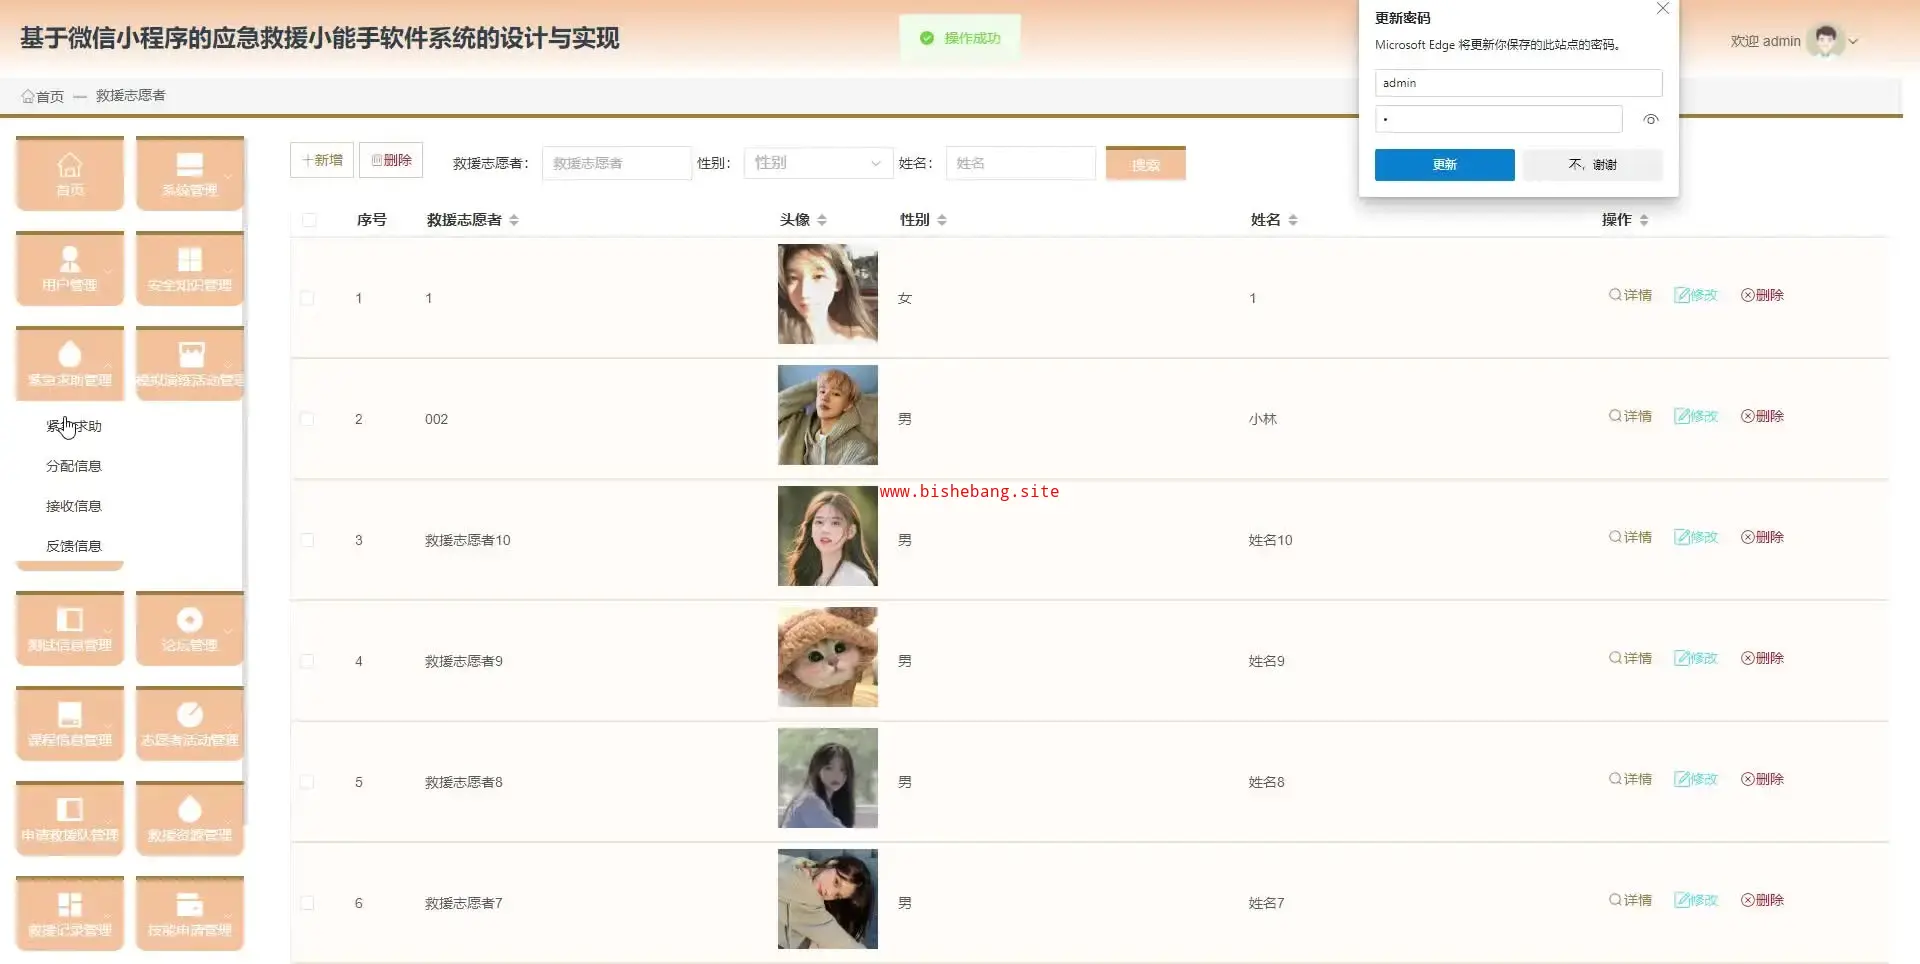
Task: Delete (删除) the 小林 row
Action: coord(1762,416)
